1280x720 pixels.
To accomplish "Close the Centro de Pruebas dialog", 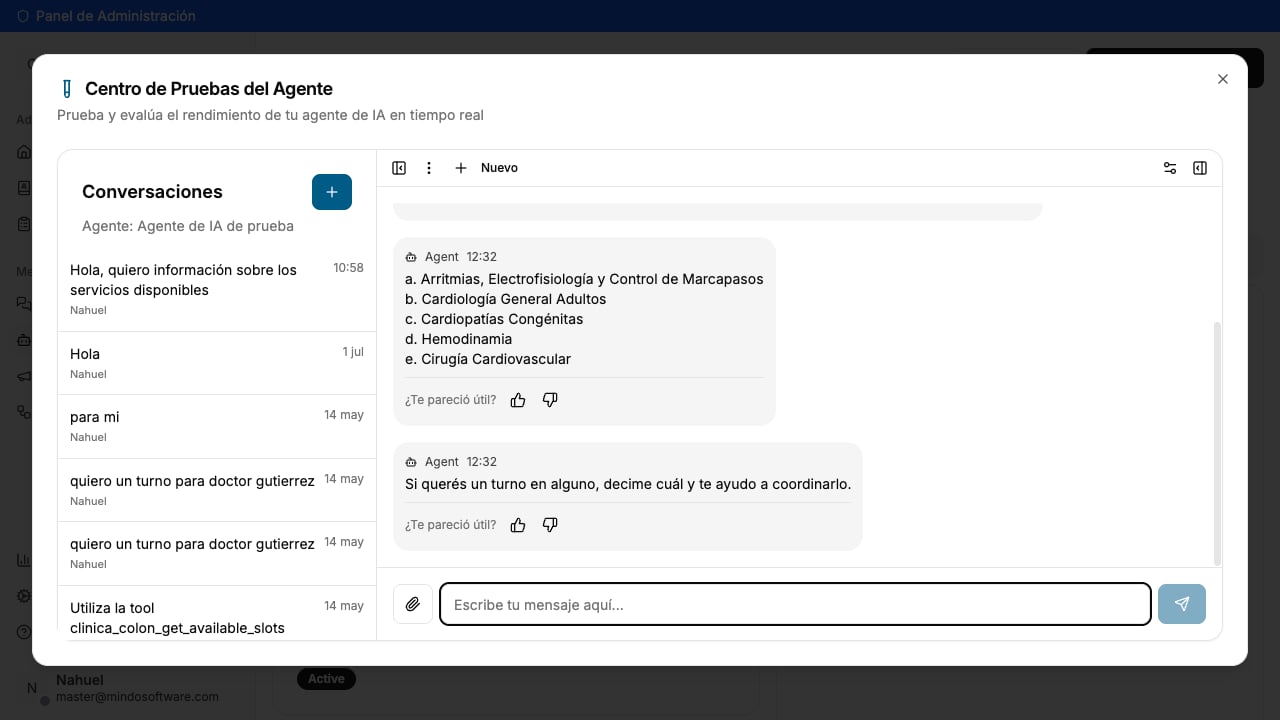I will click(1222, 79).
